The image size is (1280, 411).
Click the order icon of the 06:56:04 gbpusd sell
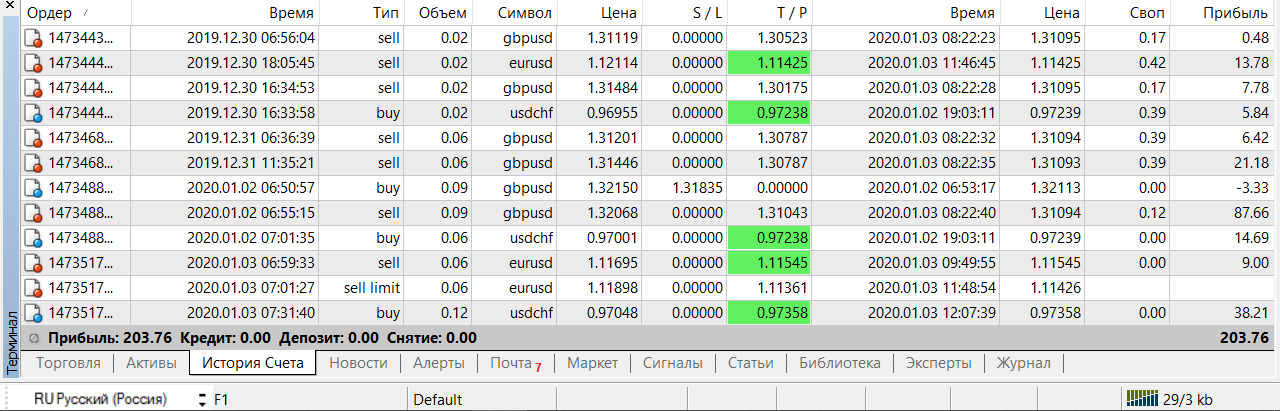click(x=33, y=39)
